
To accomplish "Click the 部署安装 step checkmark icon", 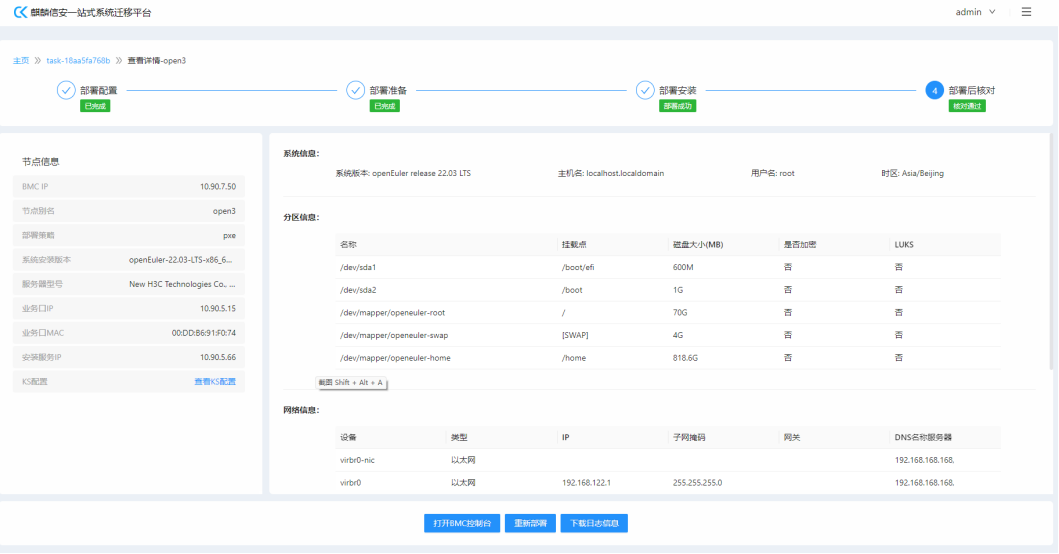I will (x=645, y=90).
